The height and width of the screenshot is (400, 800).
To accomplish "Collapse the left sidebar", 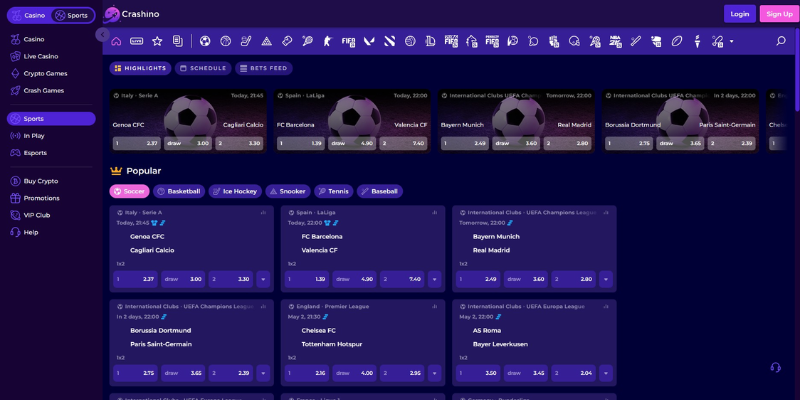I will point(103,35).
